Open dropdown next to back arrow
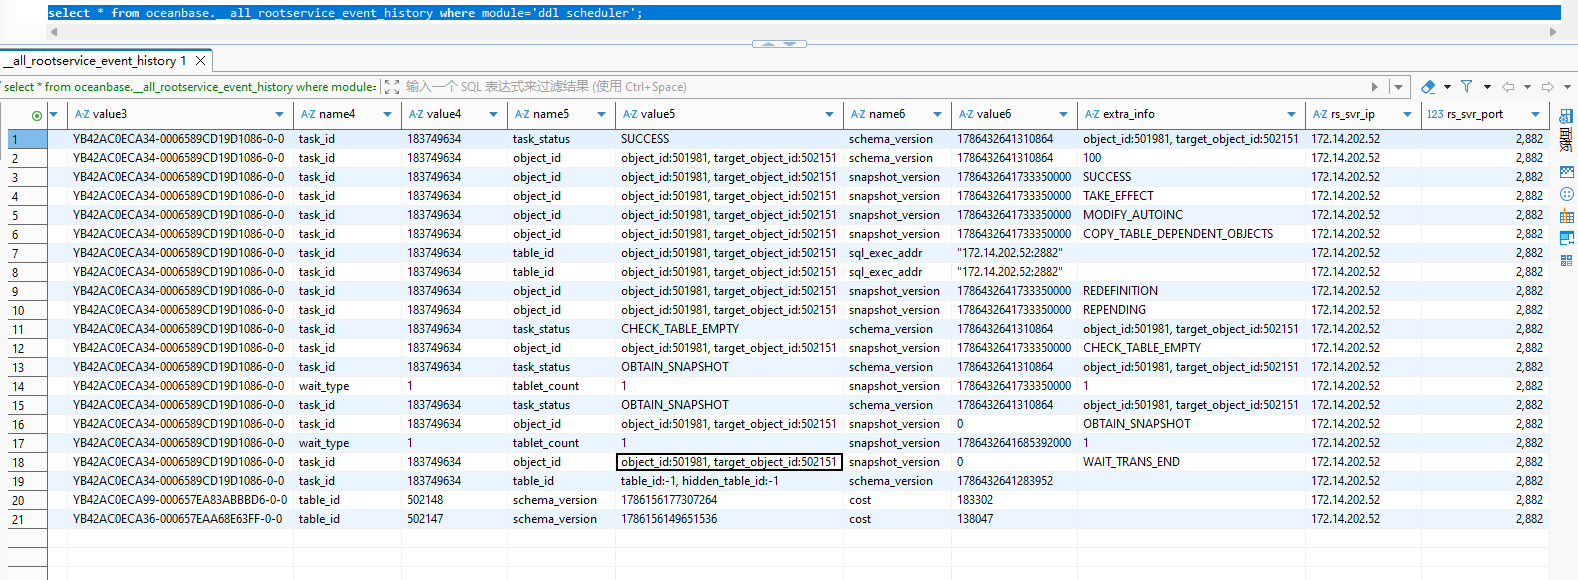Image resolution: width=1578 pixels, height=580 pixels. coord(1527,87)
